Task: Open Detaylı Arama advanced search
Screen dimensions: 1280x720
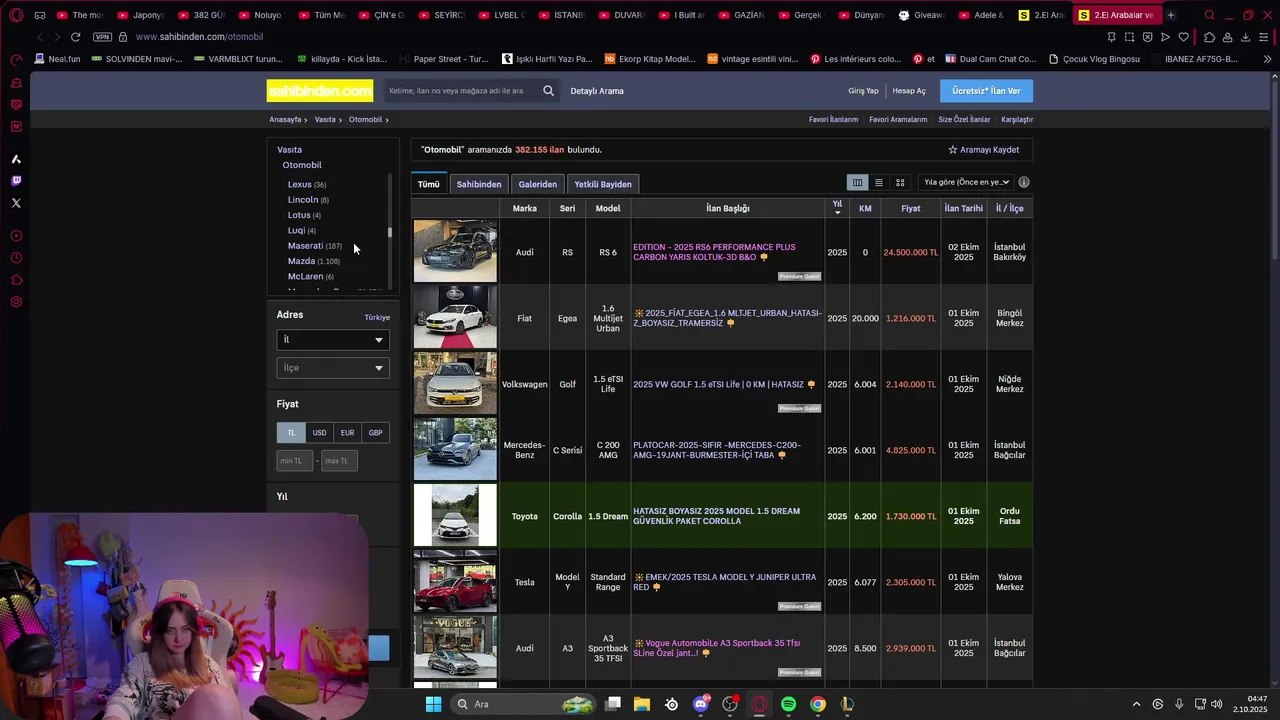Action: pyautogui.click(x=597, y=91)
